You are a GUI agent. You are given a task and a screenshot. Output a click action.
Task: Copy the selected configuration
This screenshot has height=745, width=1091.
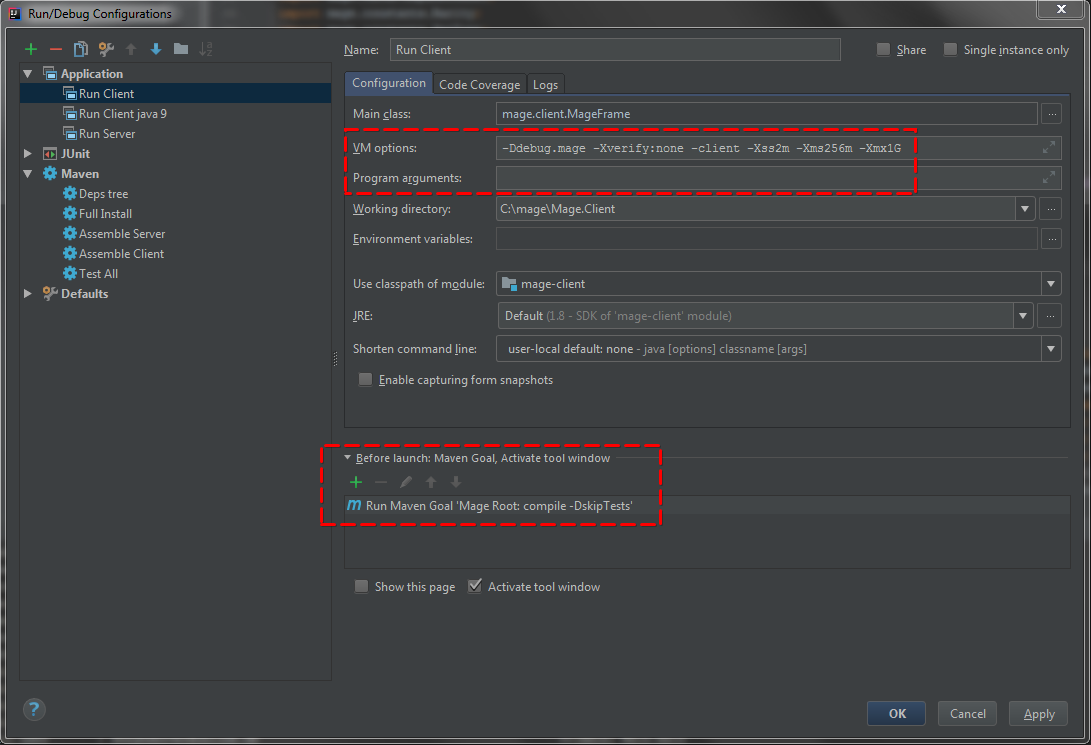pos(81,49)
